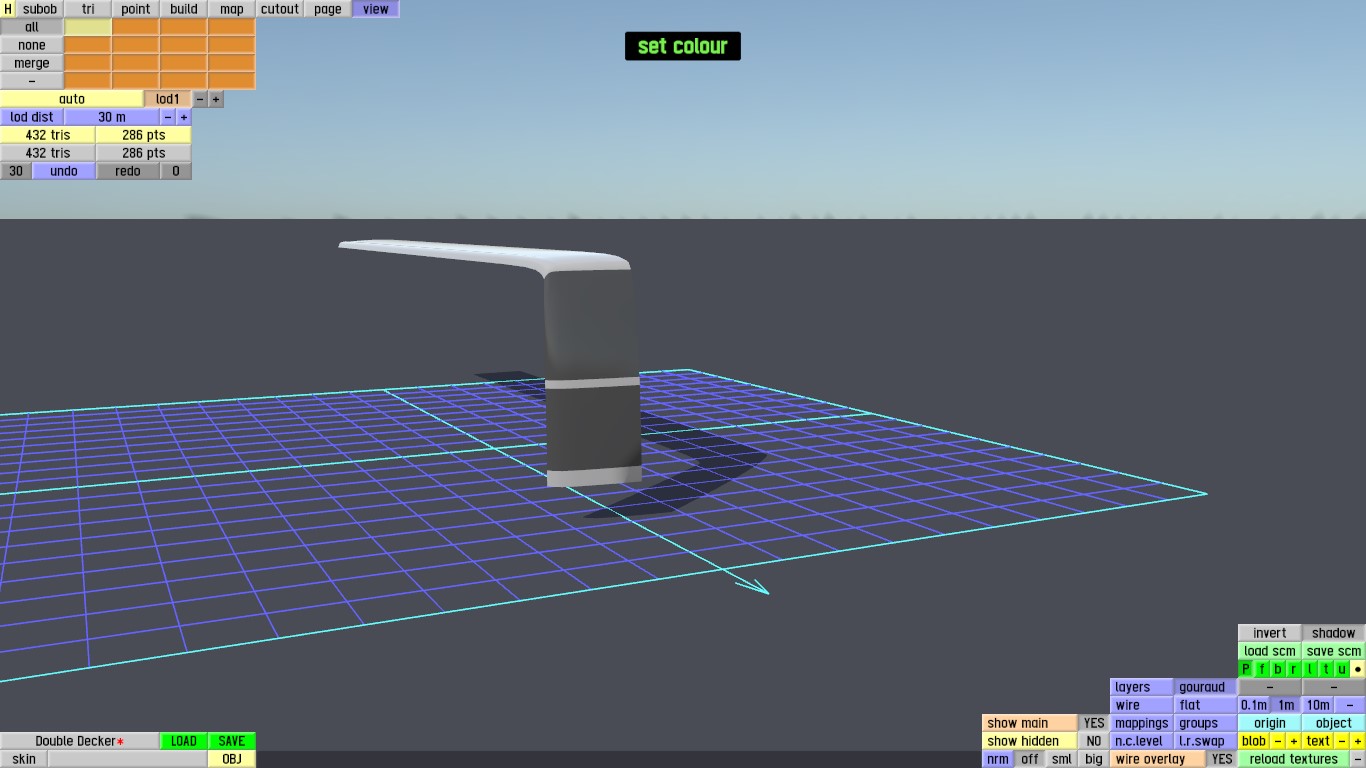The image size is (1366, 768).
Task: Click the invert button
Action: click(x=1270, y=633)
